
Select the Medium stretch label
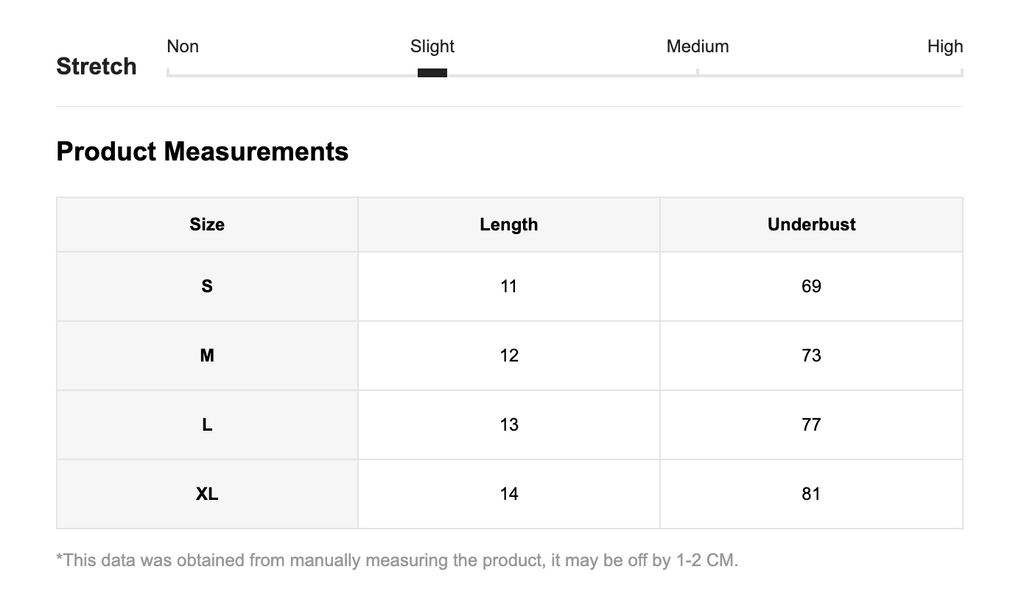tap(697, 46)
